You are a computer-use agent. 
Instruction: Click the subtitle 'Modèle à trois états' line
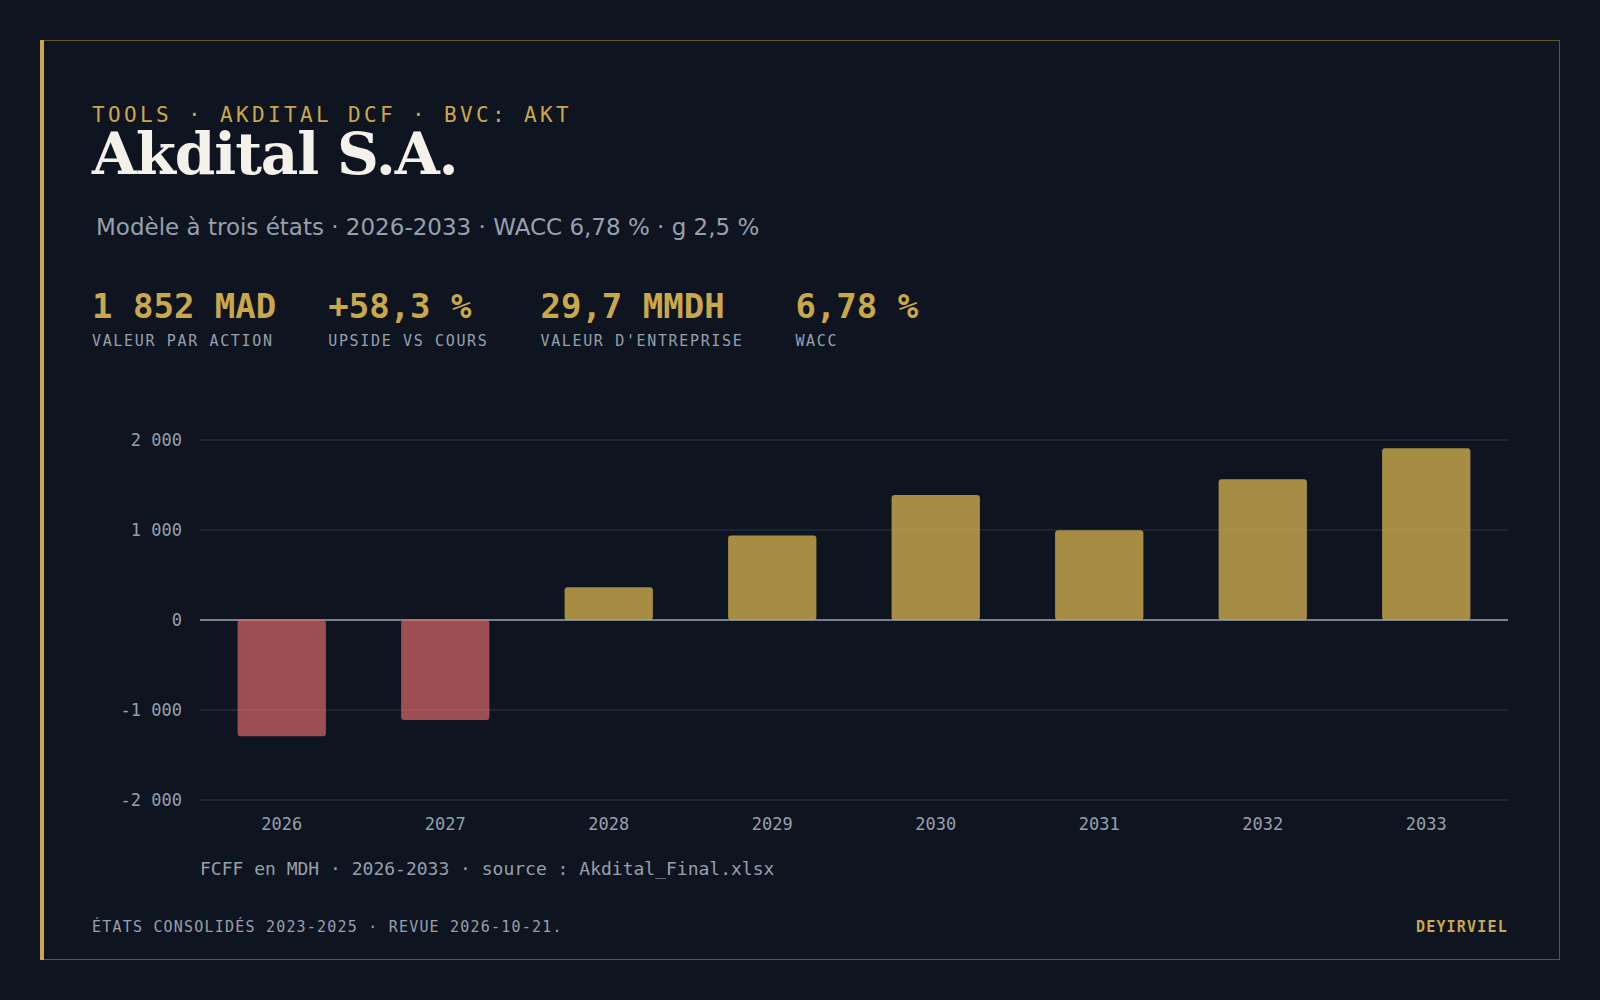pyautogui.click(x=427, y=227)
